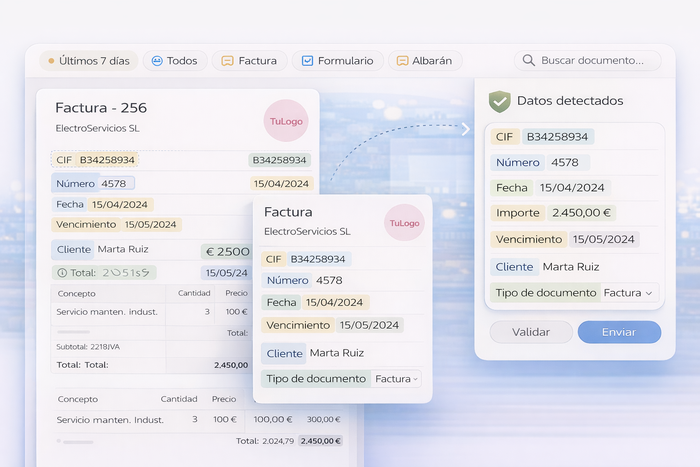Filter documents by Formulario

pos(338,61)
